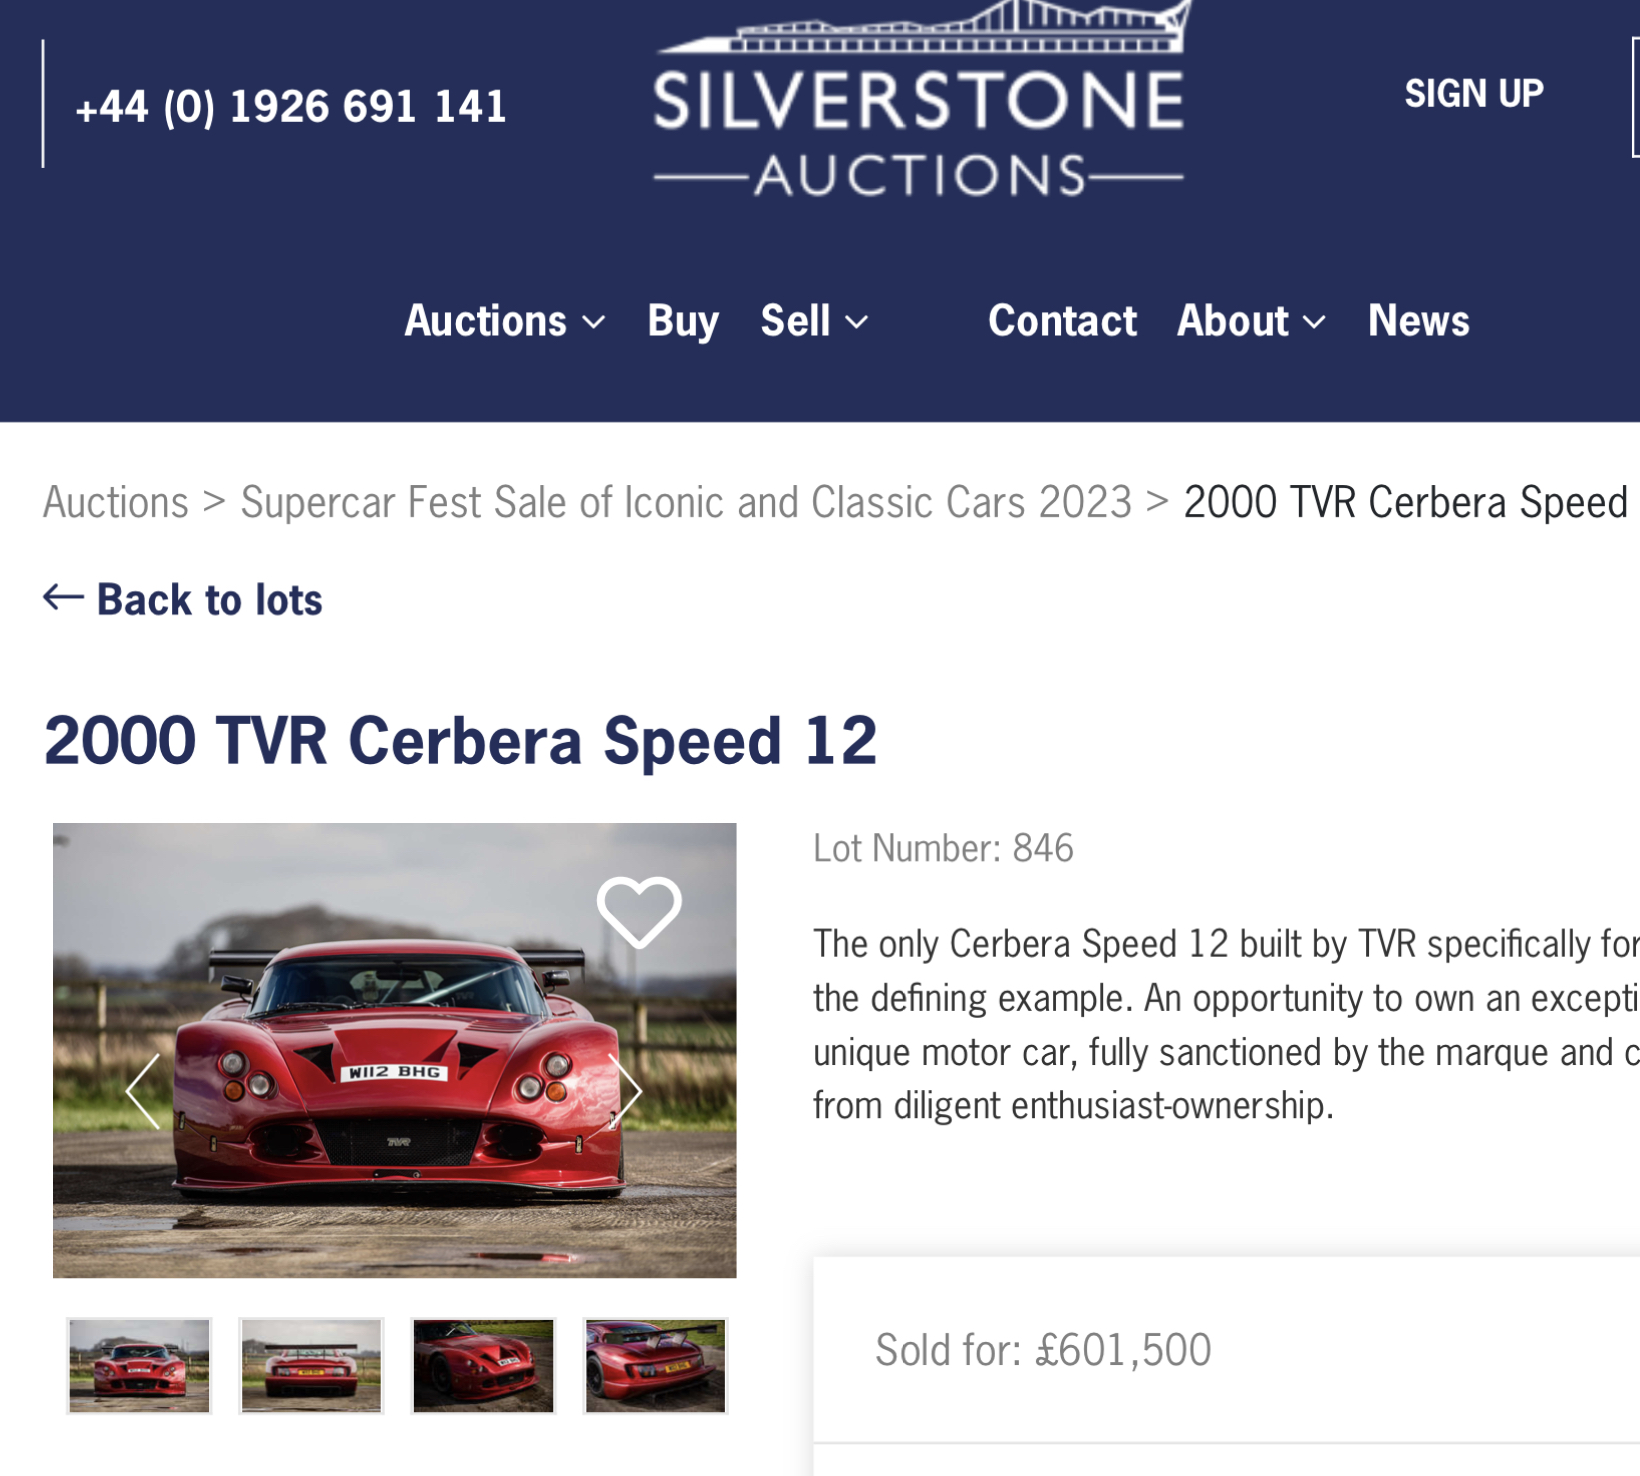Expand the Sell menu dropdown
Image resolution: width=1640 pixels, height=1476 pixels.
pos(814,321)
